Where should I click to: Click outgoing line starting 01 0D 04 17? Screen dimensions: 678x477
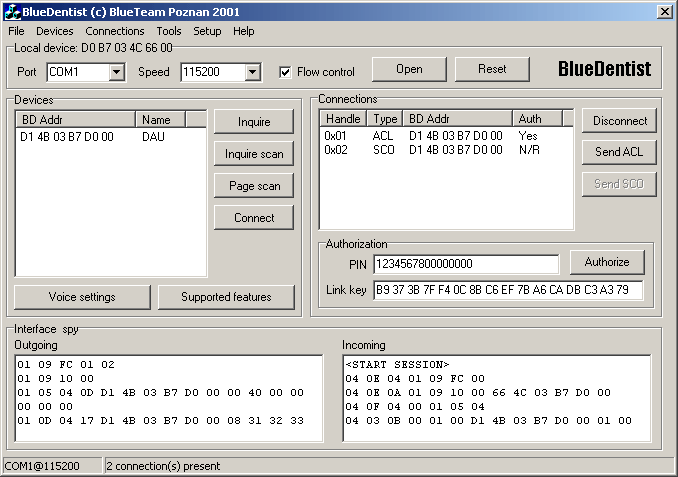click(x=161, y=420)
